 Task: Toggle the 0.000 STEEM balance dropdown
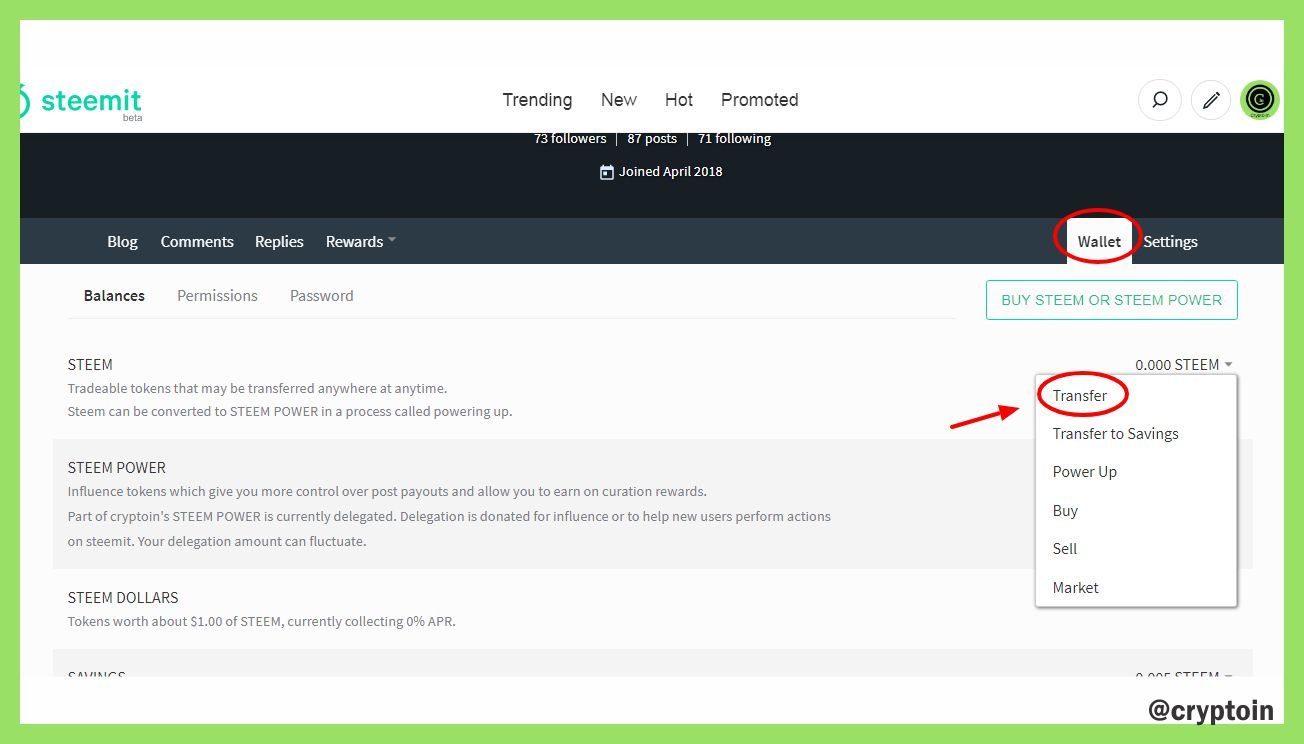click(1184, 365)
